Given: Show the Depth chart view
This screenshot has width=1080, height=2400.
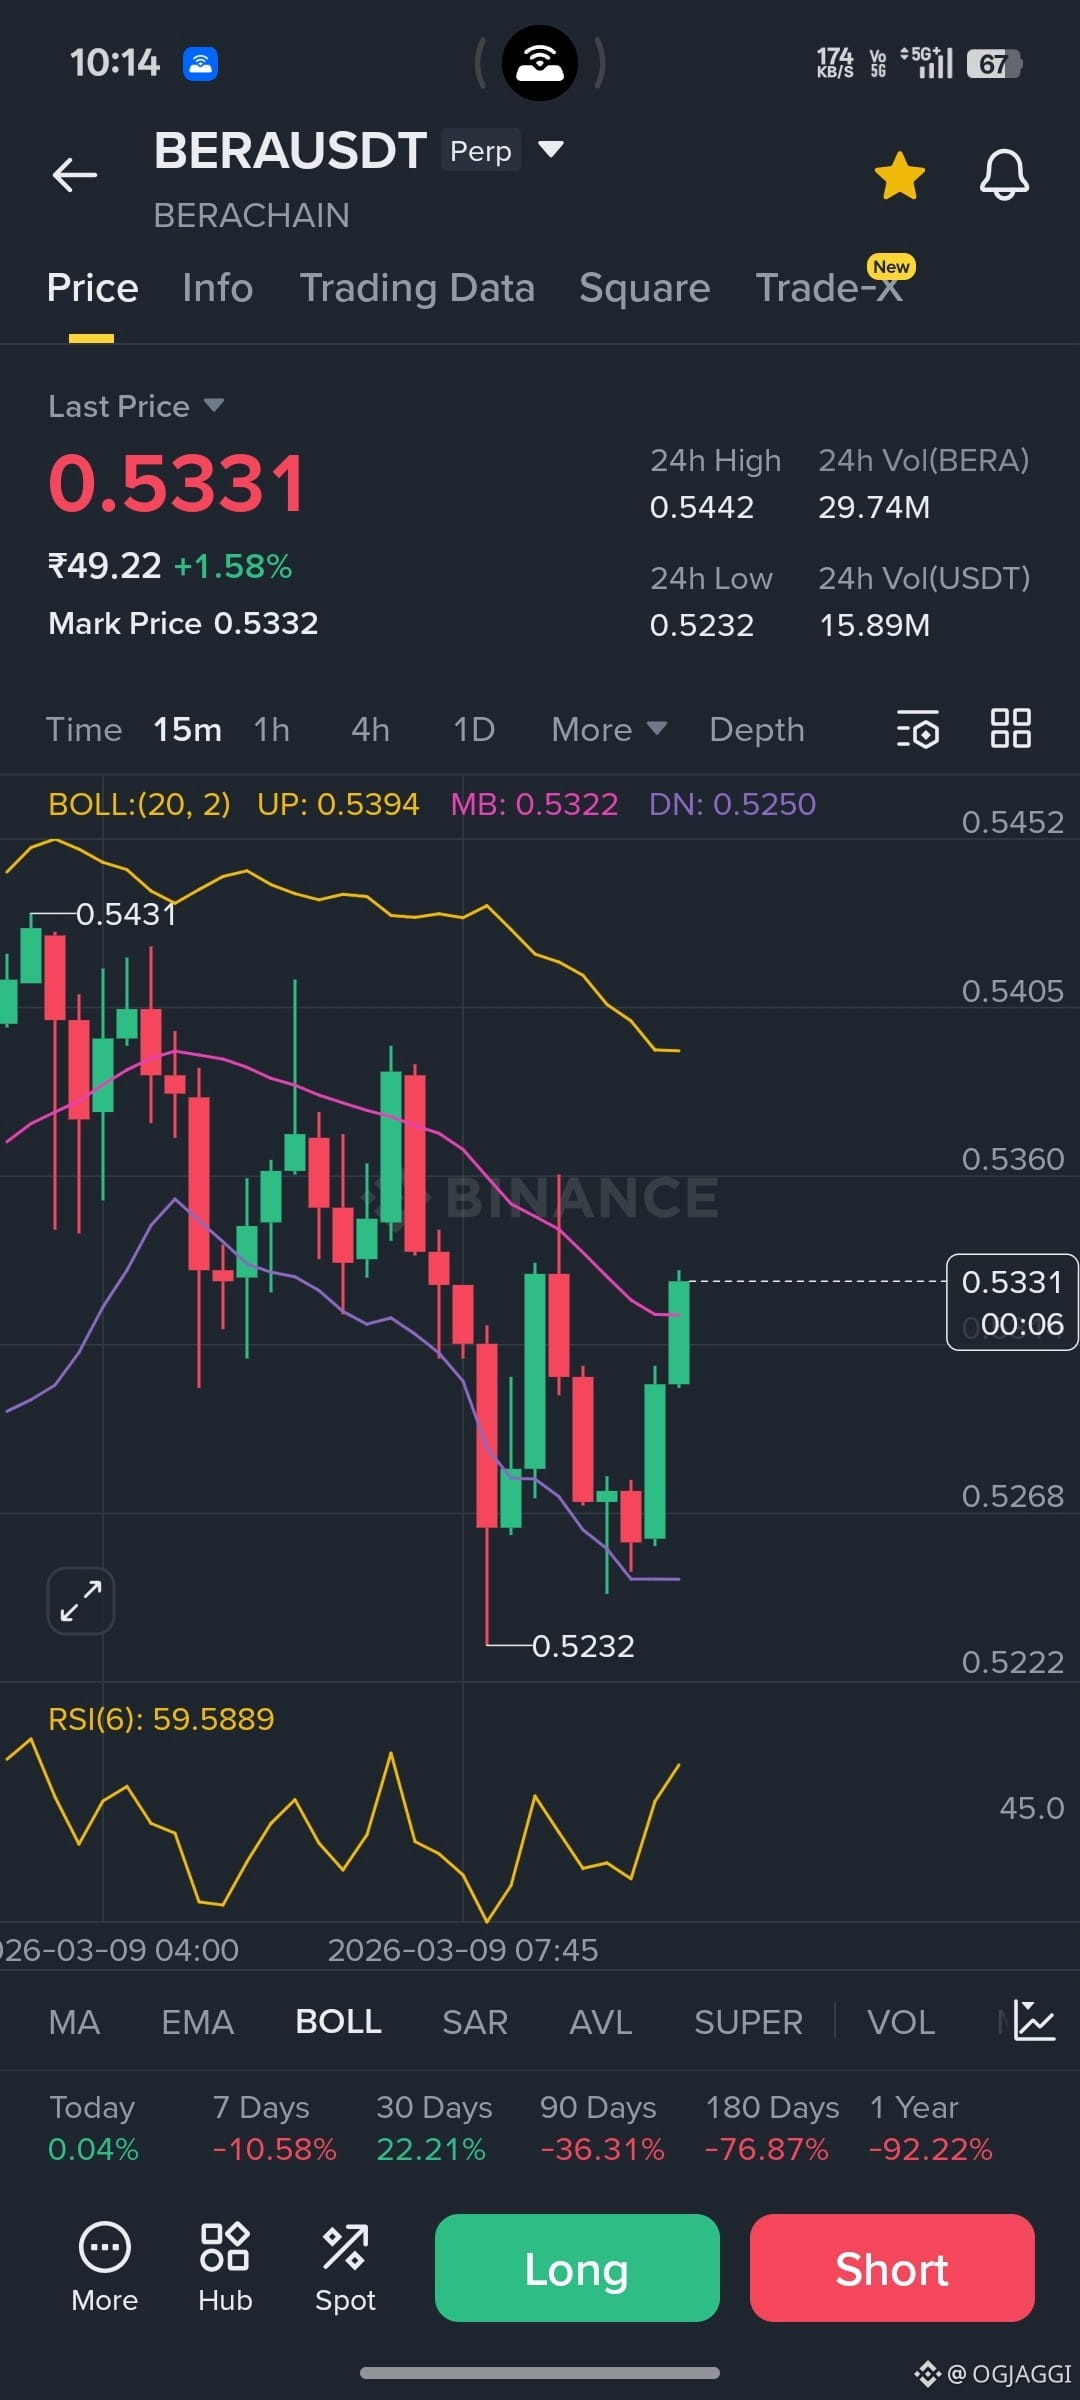Looking at the screenshot, I should (x=757, y=730).
